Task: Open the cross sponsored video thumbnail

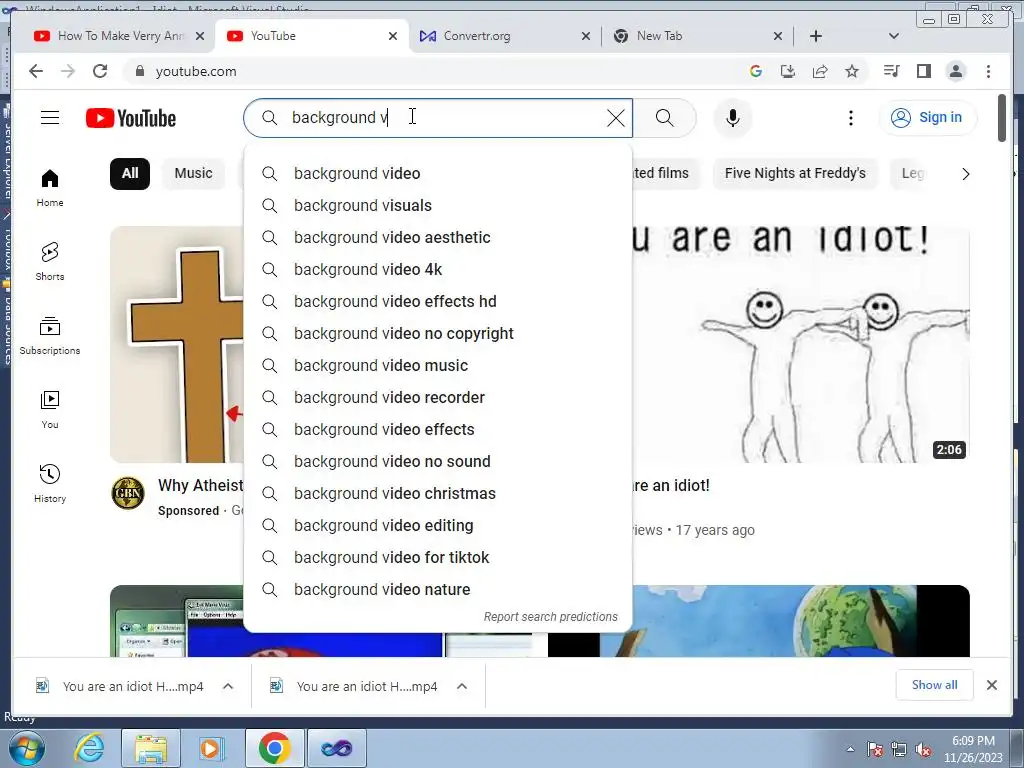Action: click(177, 344)
